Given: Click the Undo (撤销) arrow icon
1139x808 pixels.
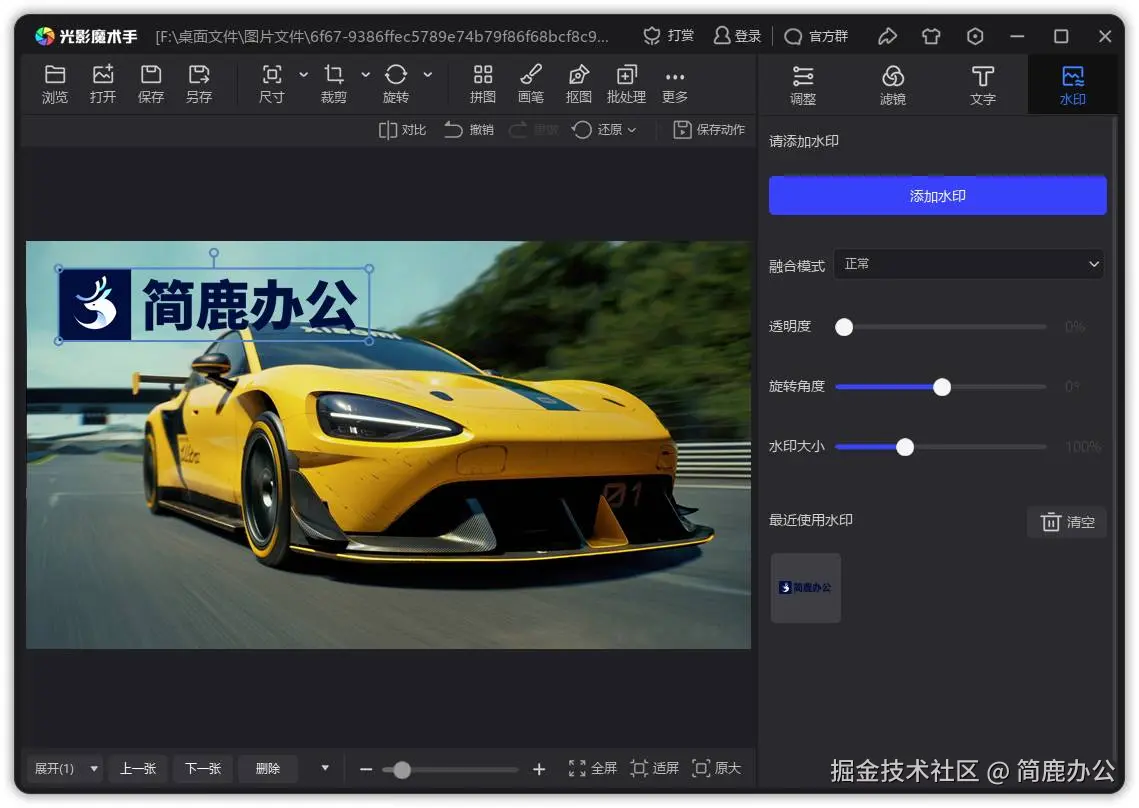Looking at the screenshot, I should point(454,130).
